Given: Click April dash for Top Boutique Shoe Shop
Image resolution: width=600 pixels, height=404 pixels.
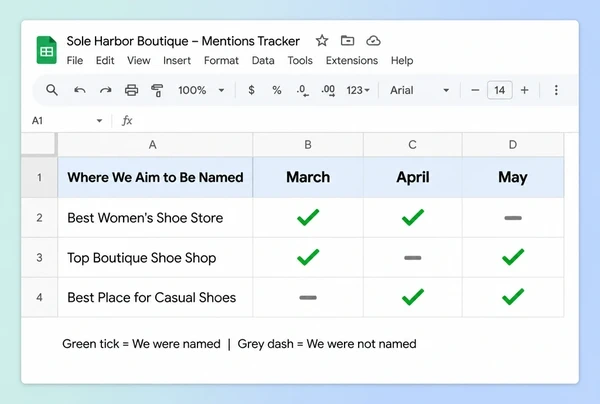Looking at the screenshot, I should tap(412, 257).
